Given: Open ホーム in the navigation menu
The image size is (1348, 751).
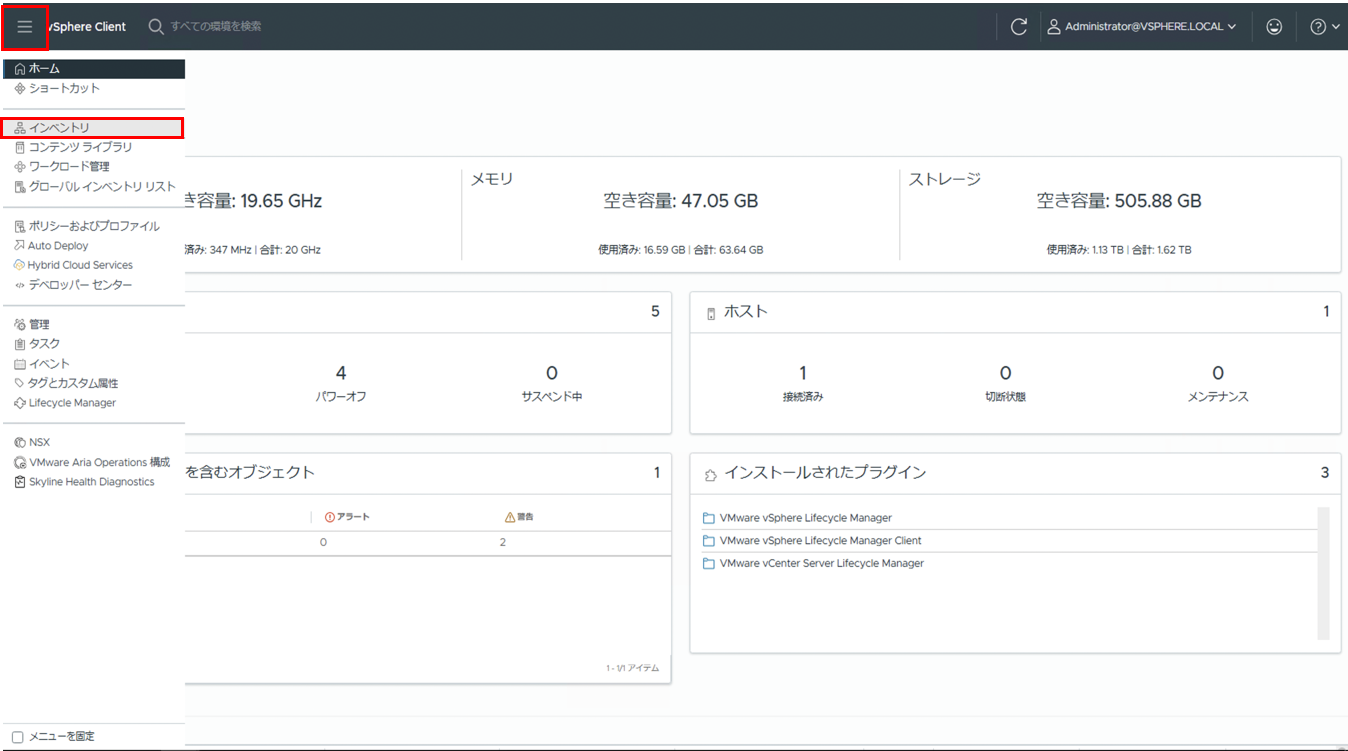Looking at the screenshot, I should tap(93, 69).
